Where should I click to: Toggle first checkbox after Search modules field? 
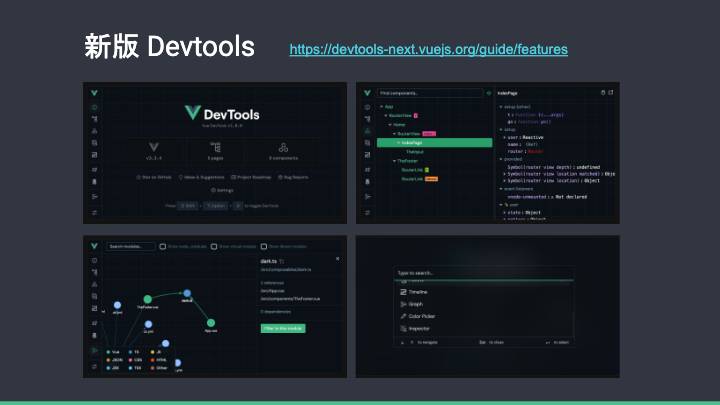coord(163,247)
